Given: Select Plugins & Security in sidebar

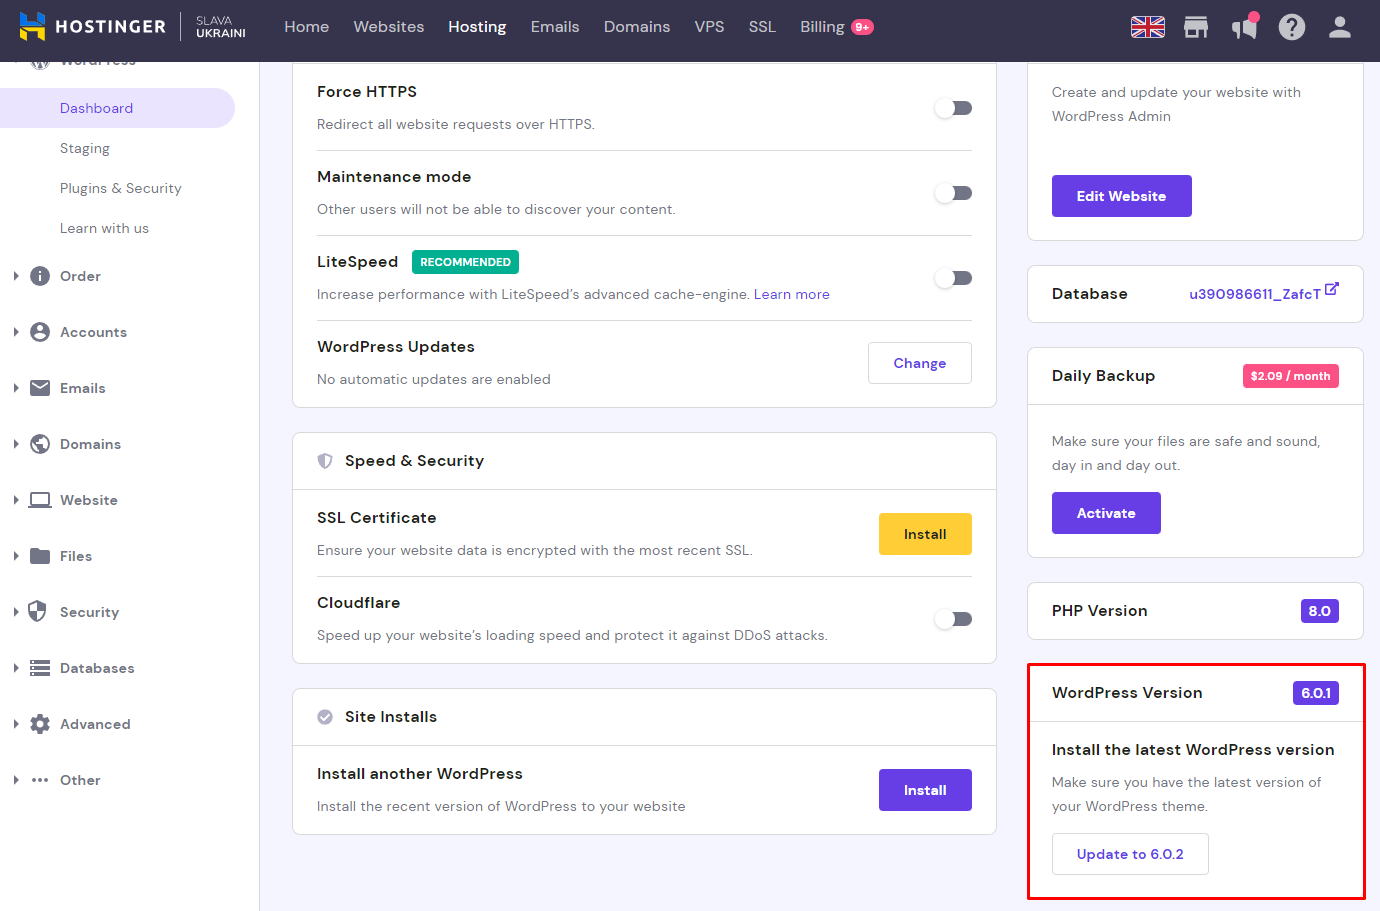Looking at the screenshot, I should click(120, 188).
